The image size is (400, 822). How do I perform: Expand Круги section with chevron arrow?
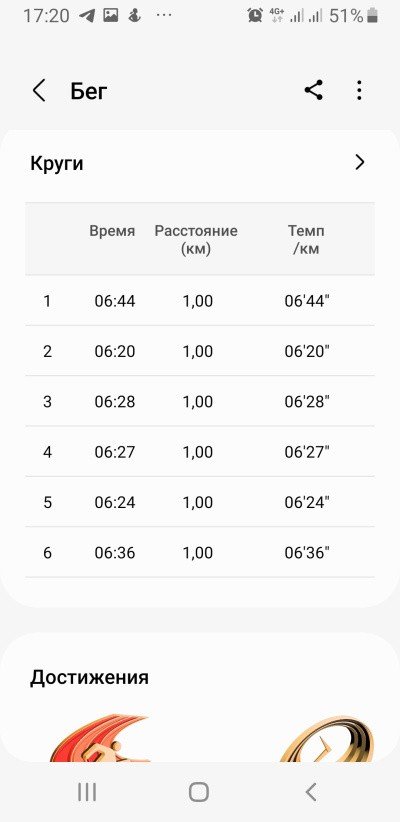(x=360, y=163)
